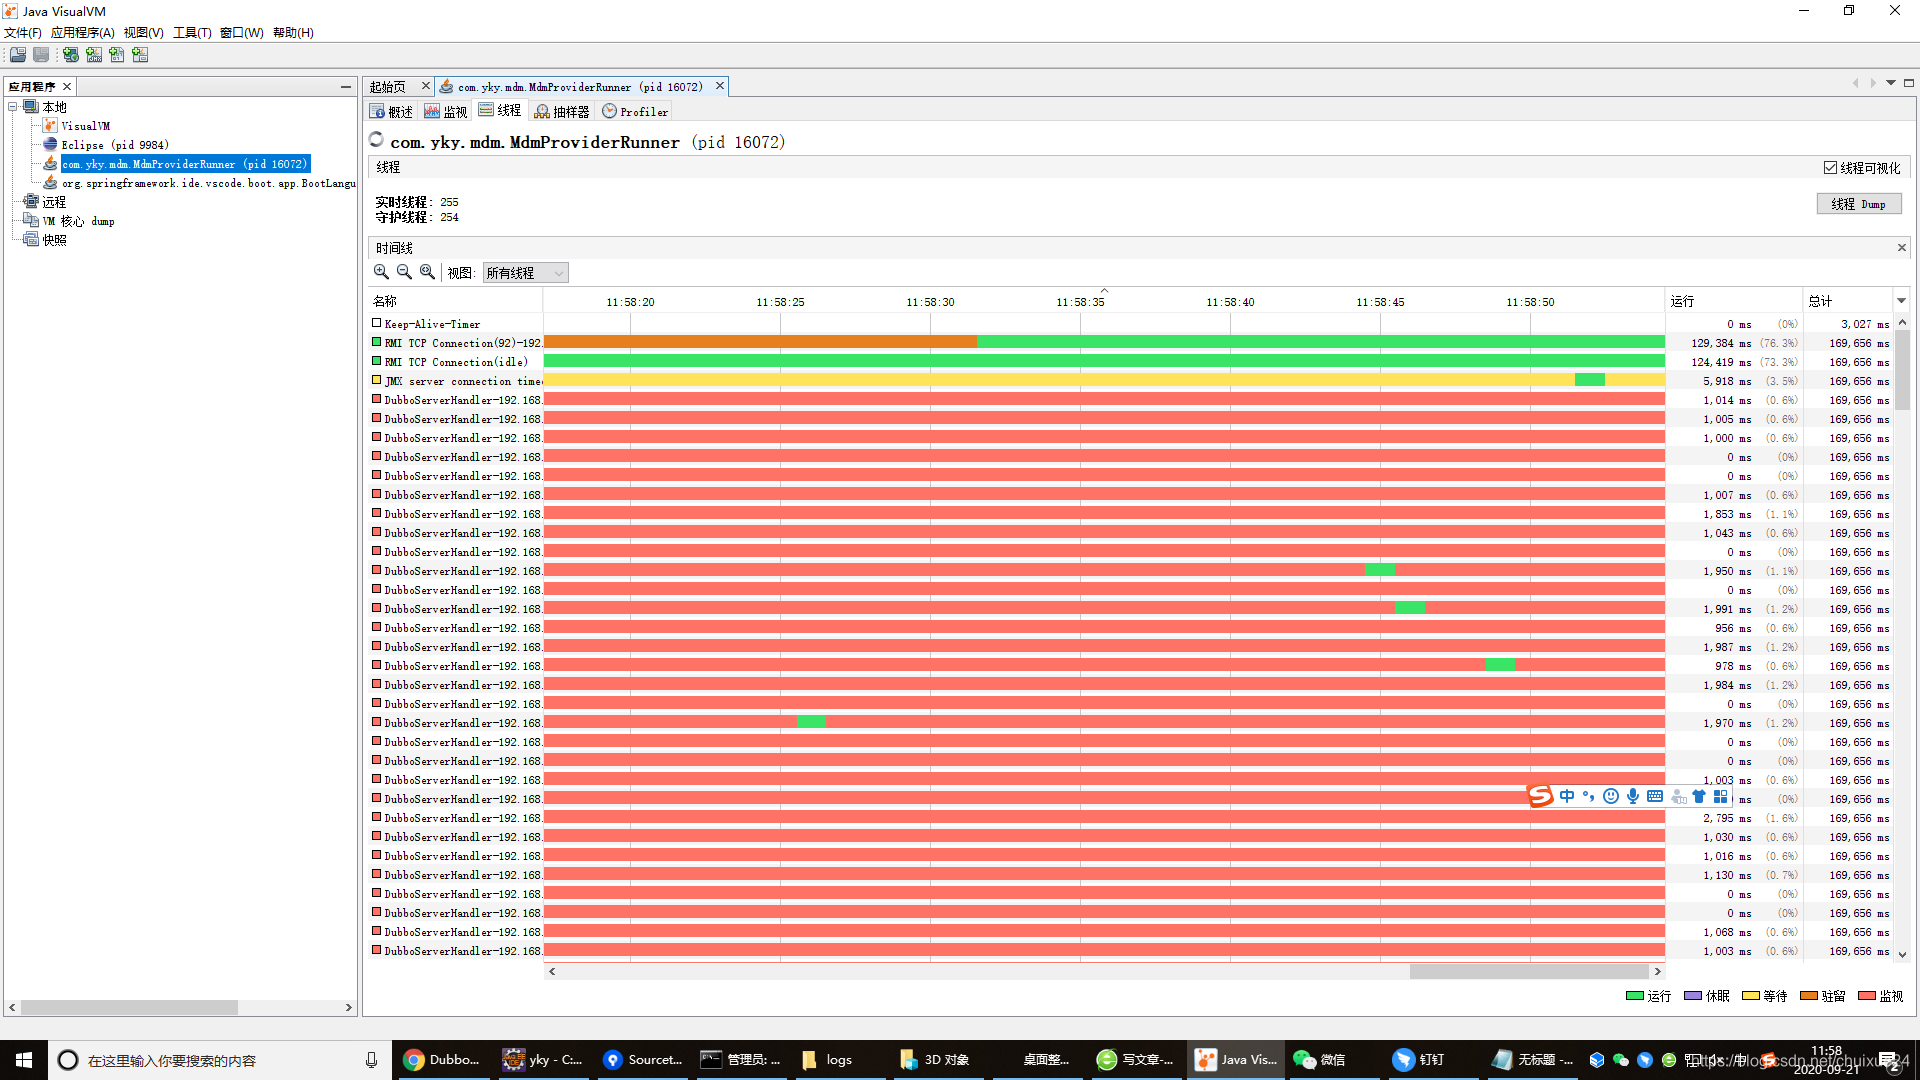Open column selector arrow beside 总计
The width and height of the screenshot is (1920, 1080).
click(x=1901, y=301)
